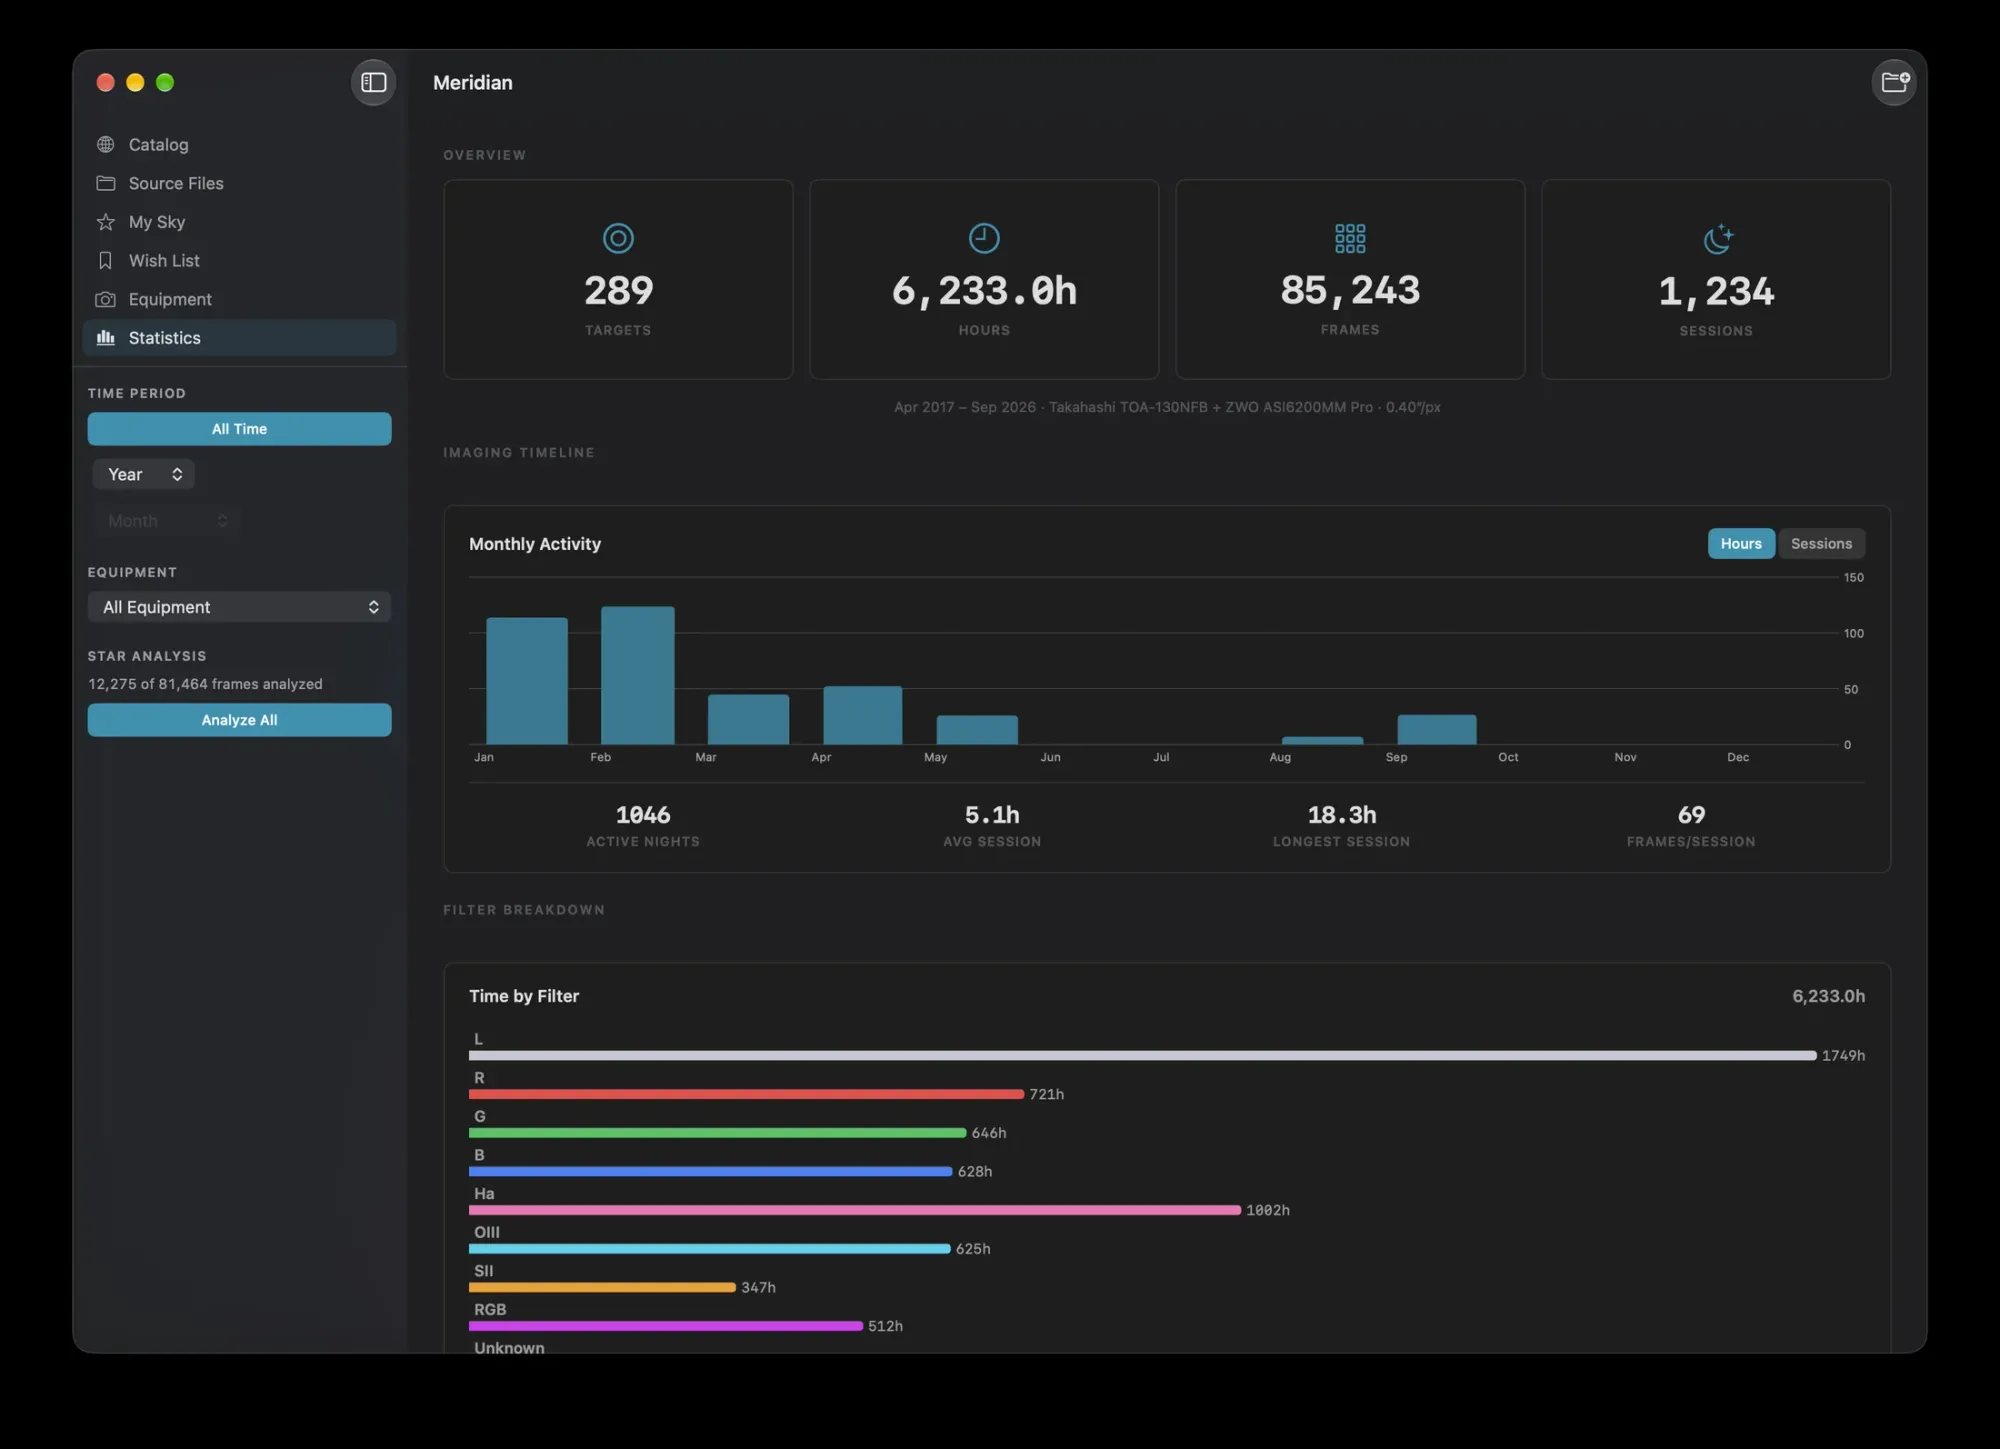This screenshot has width=2000, height=1449.
Task: Switch Monthly Activity chart to Sessions
Action: point(1821,544)
